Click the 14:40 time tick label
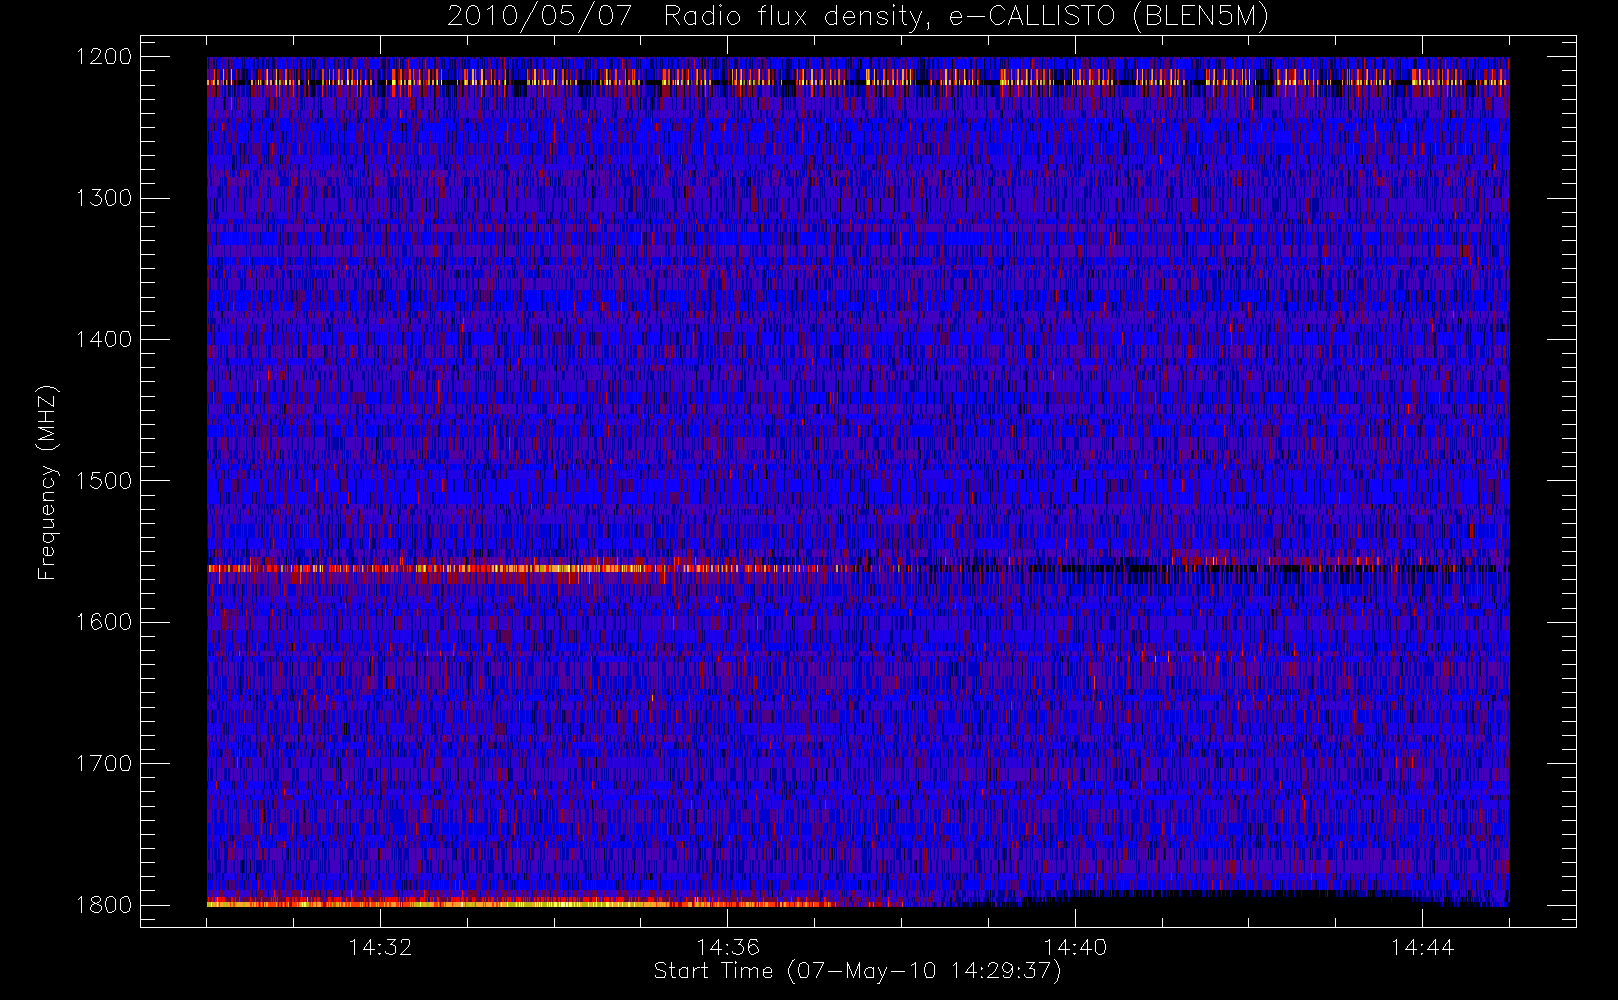Viewport: 1618px width, 1000px height. (x=1075, y=947)
